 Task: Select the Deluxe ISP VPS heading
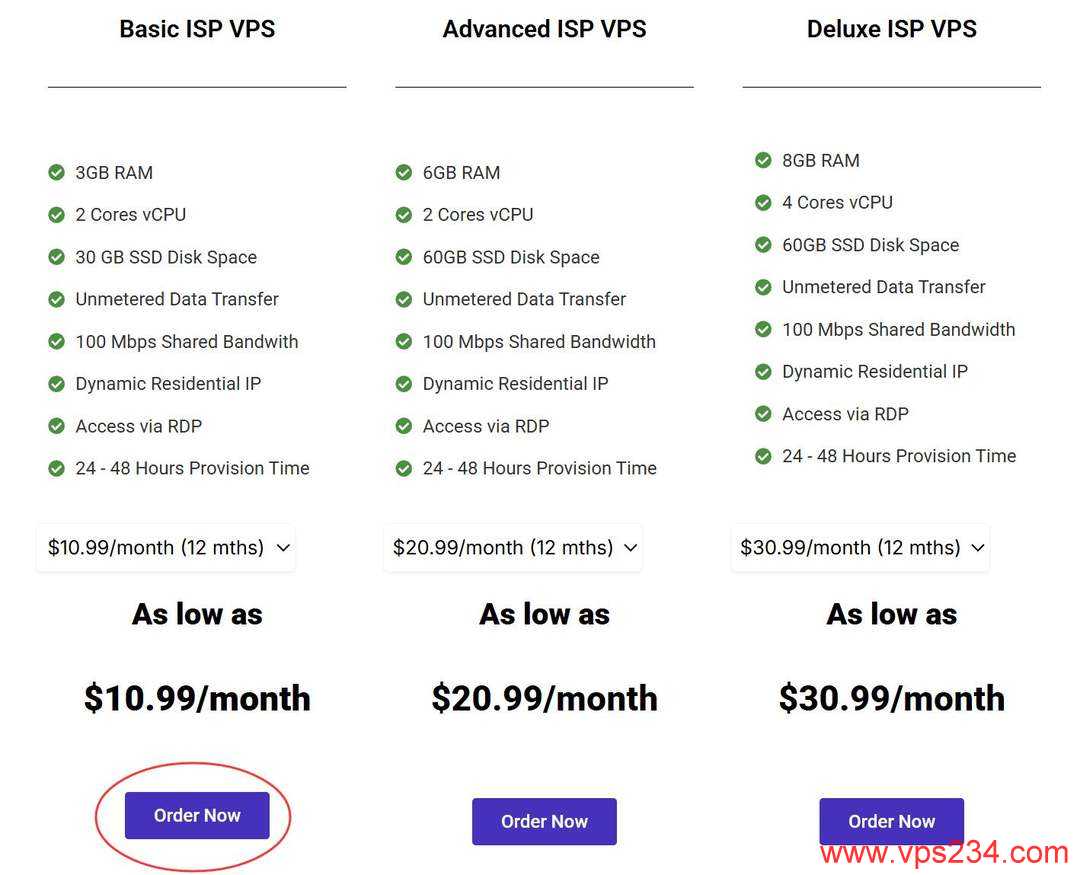(x=891, y=29)
